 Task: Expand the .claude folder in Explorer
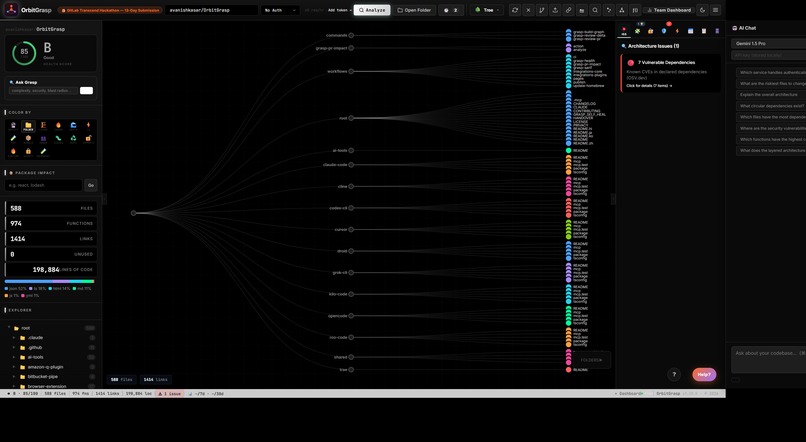pyautogui.click(x=14, y=338)
